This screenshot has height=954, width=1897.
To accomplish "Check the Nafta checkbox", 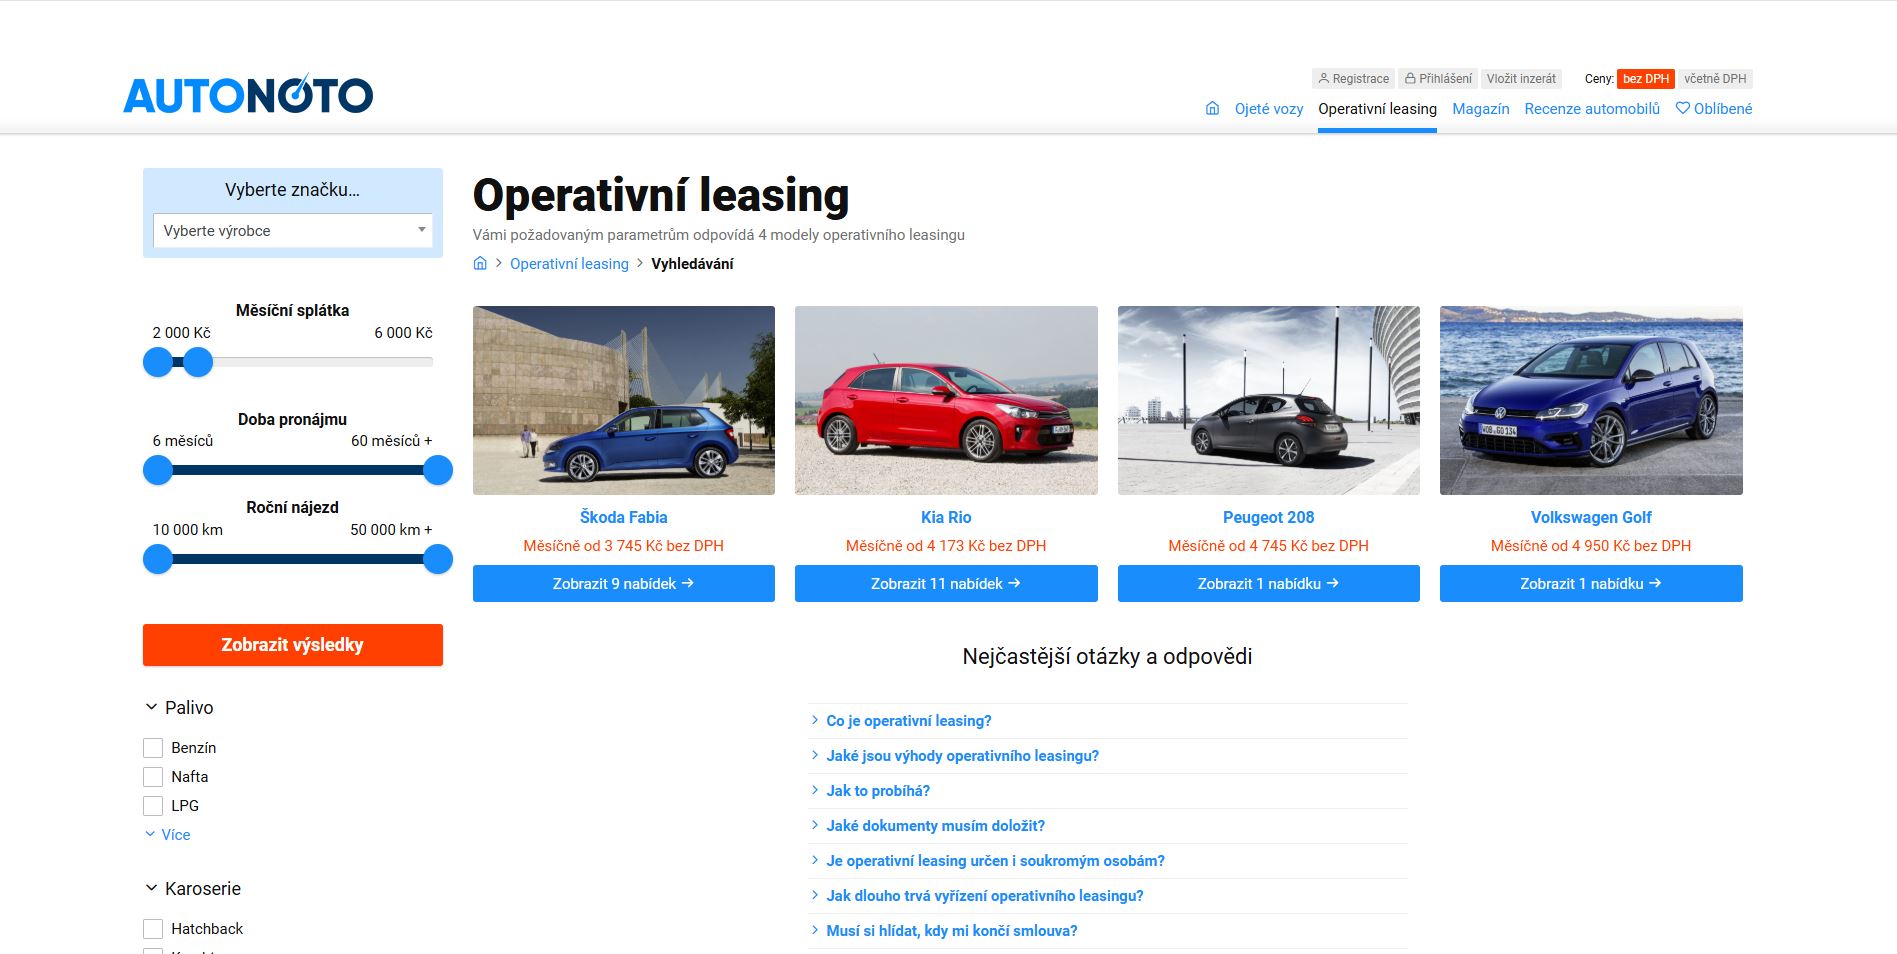I will click(153, 777).
